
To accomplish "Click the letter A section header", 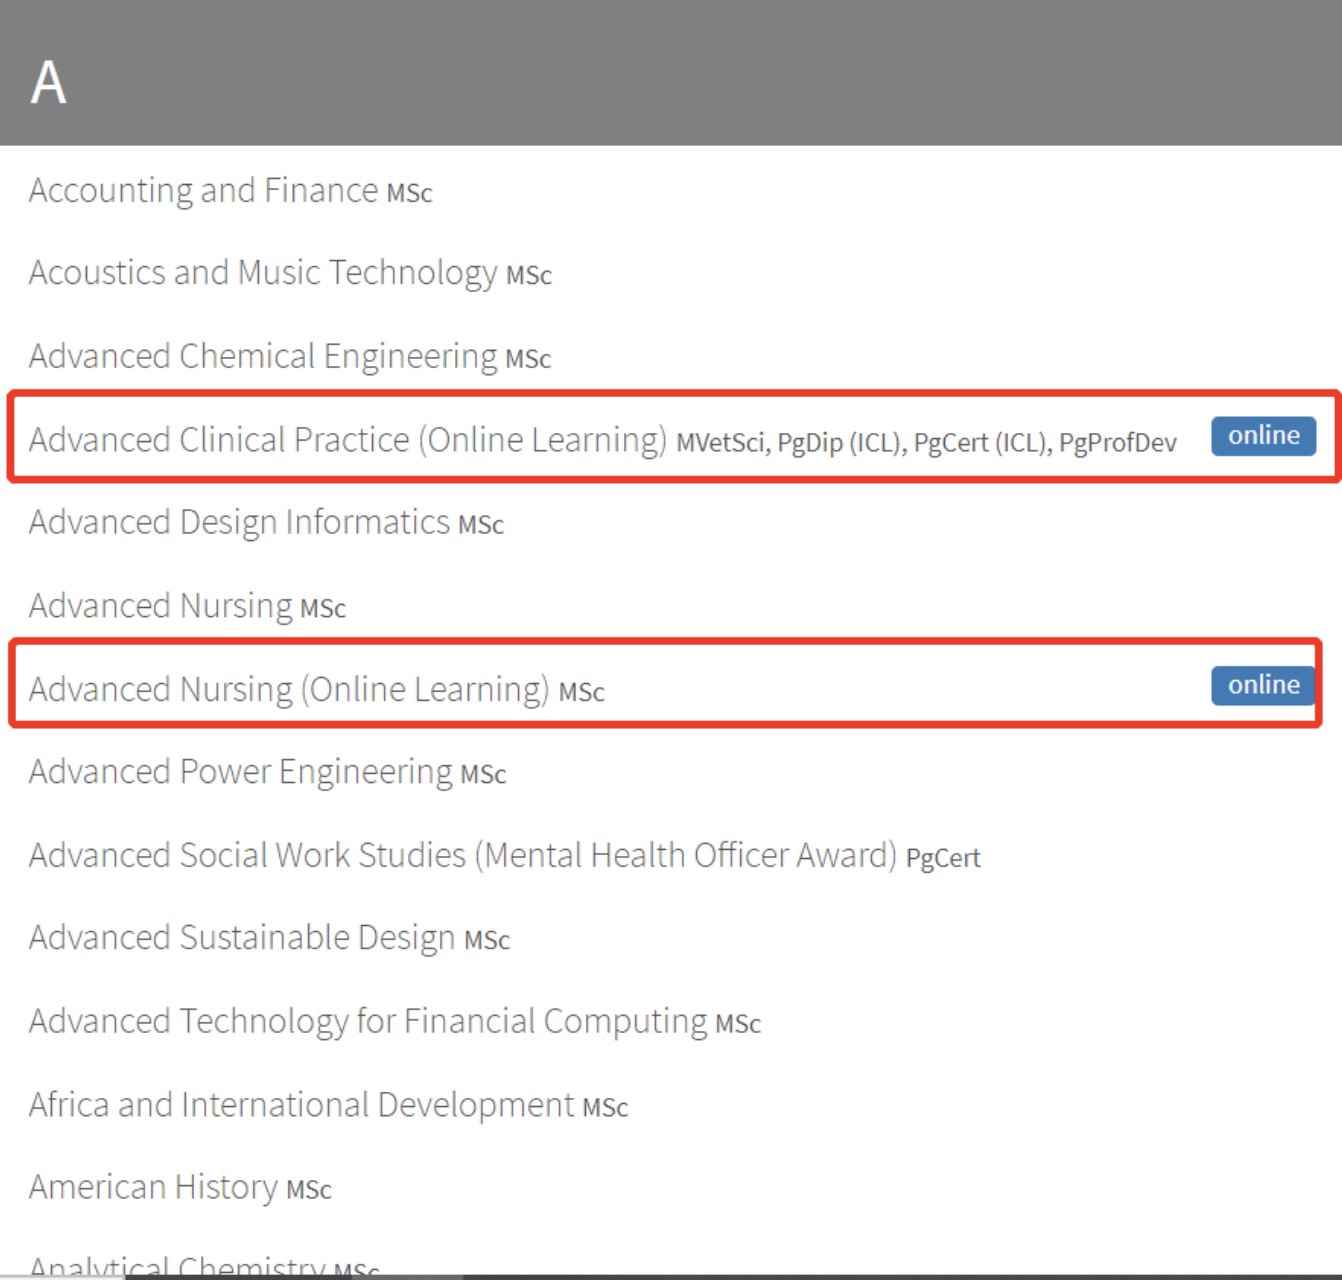I will pyautogui.click(x=48, y=82).
